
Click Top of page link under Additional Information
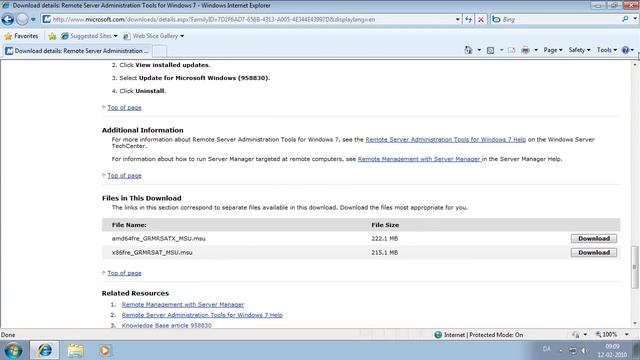click(124, 176)
